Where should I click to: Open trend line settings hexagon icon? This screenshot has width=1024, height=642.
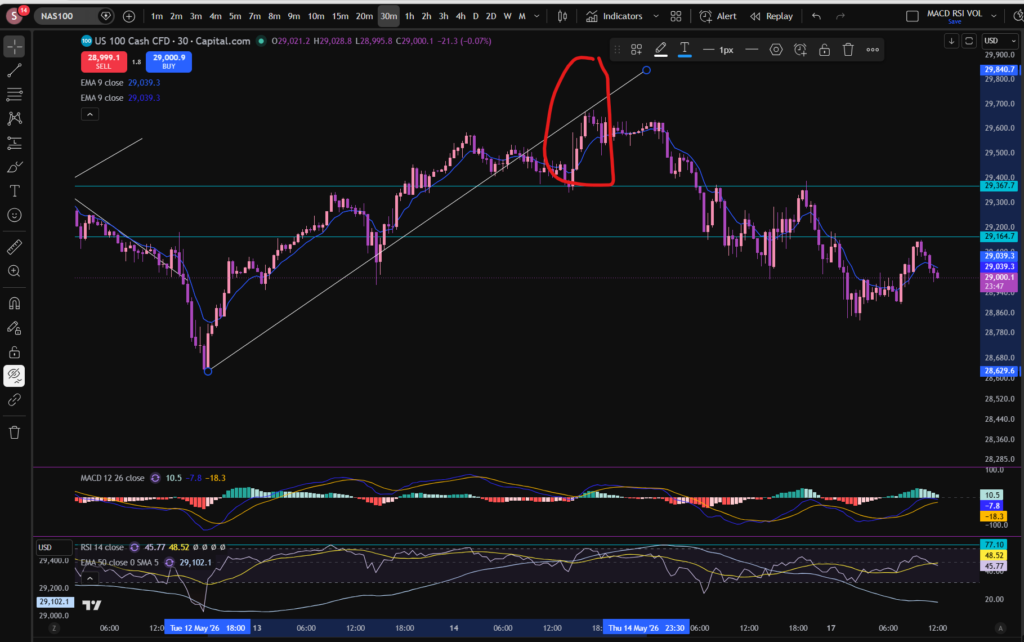coord(776,50)
